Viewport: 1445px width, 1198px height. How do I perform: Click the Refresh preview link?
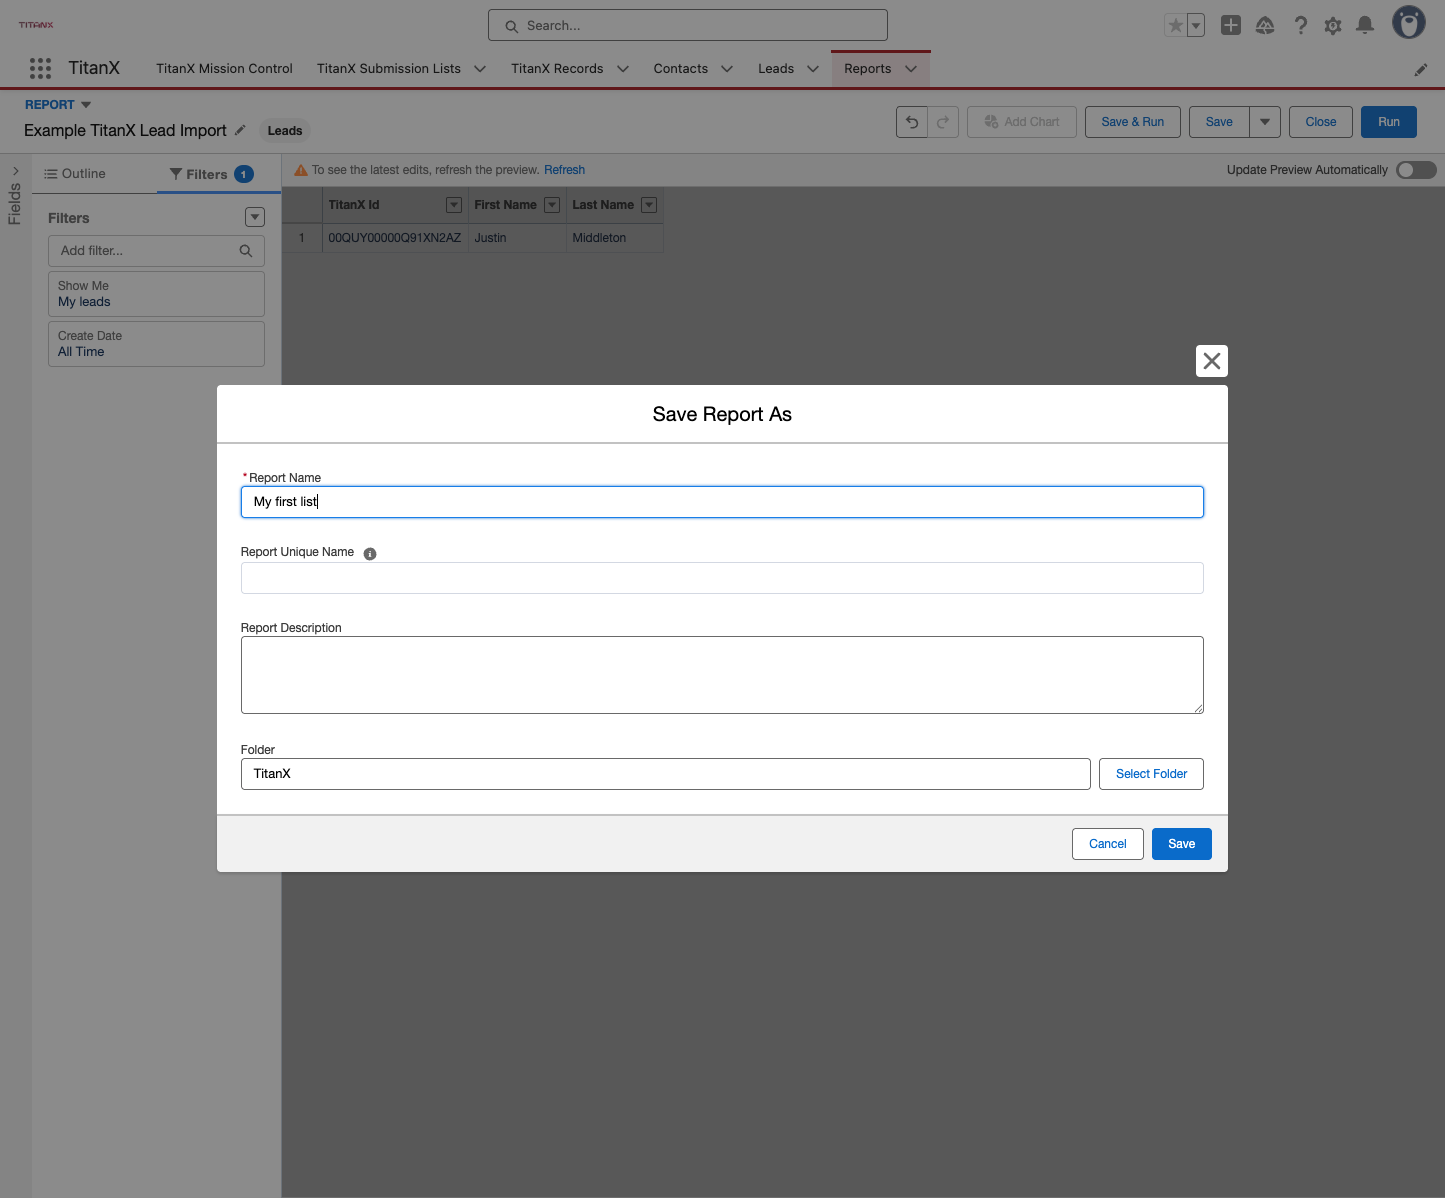(564, 170)
